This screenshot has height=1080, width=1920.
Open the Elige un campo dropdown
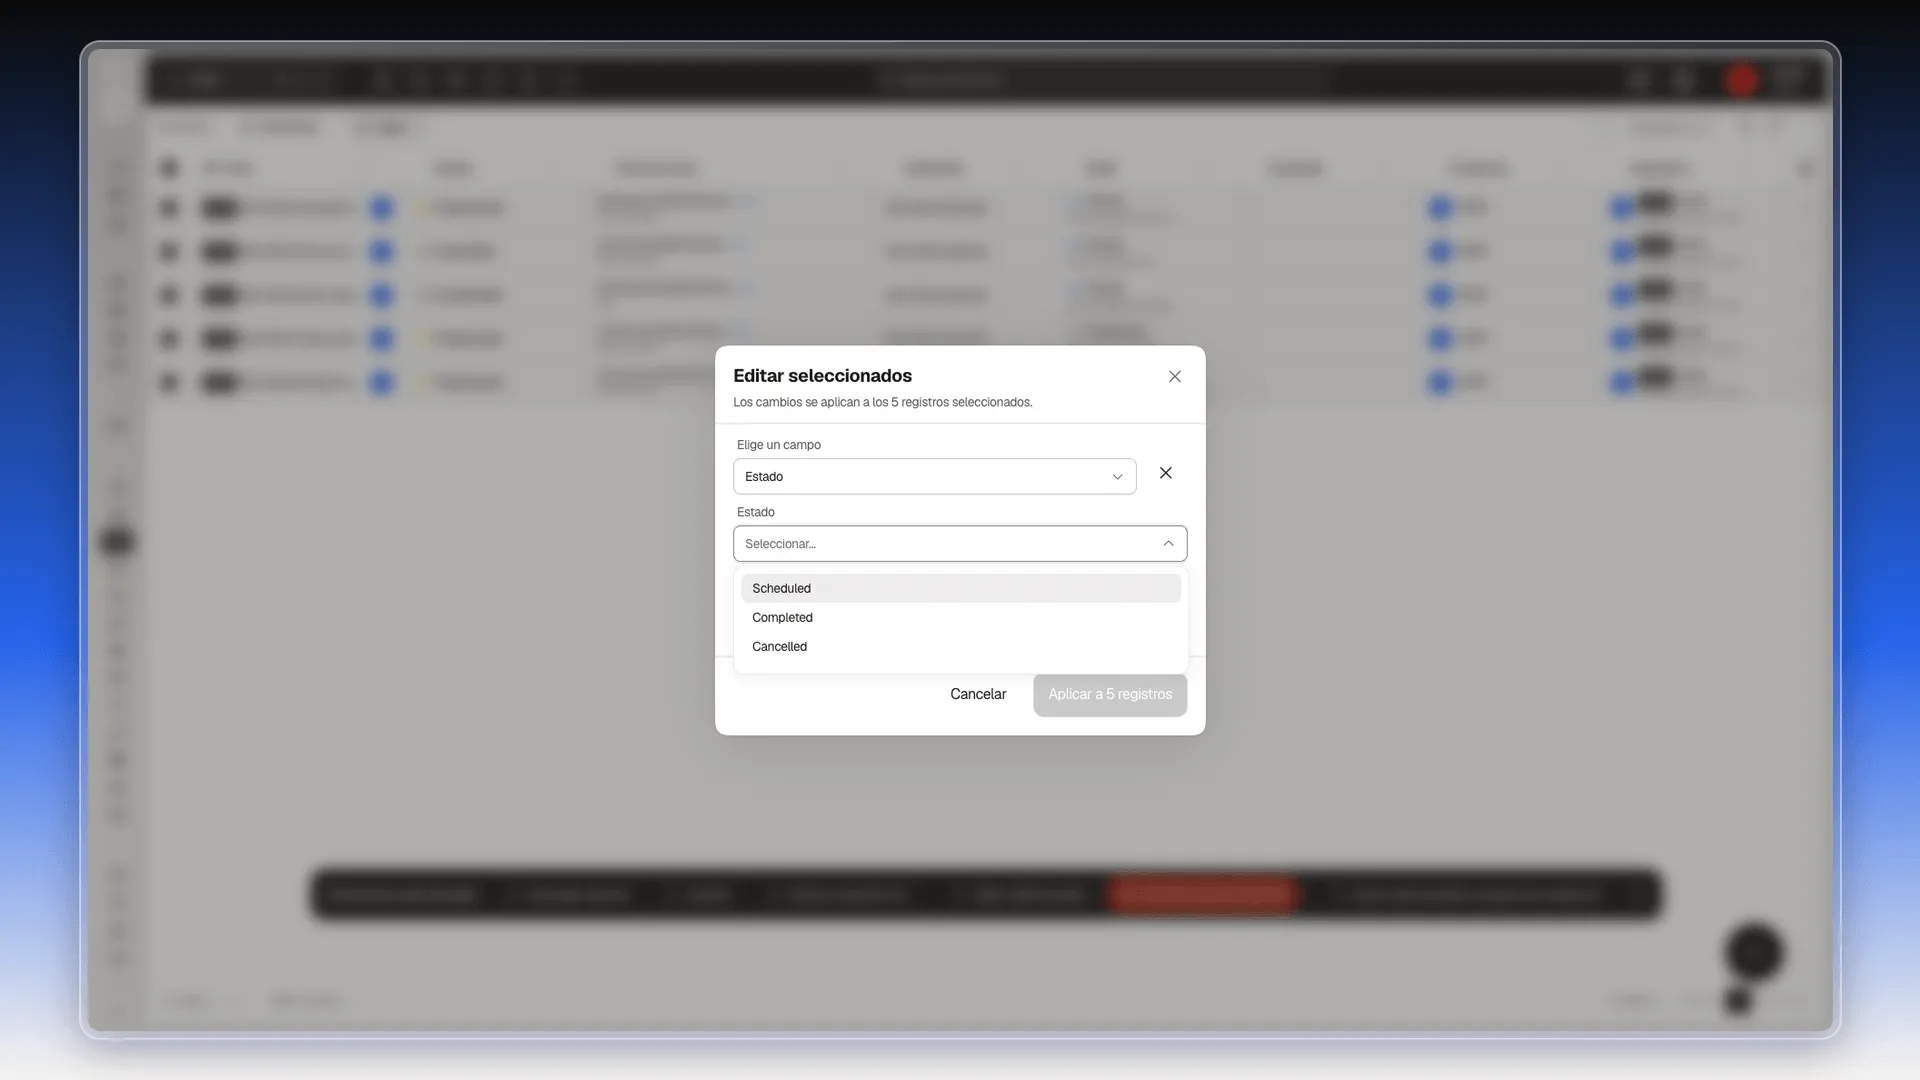click(x=934, y=476)
